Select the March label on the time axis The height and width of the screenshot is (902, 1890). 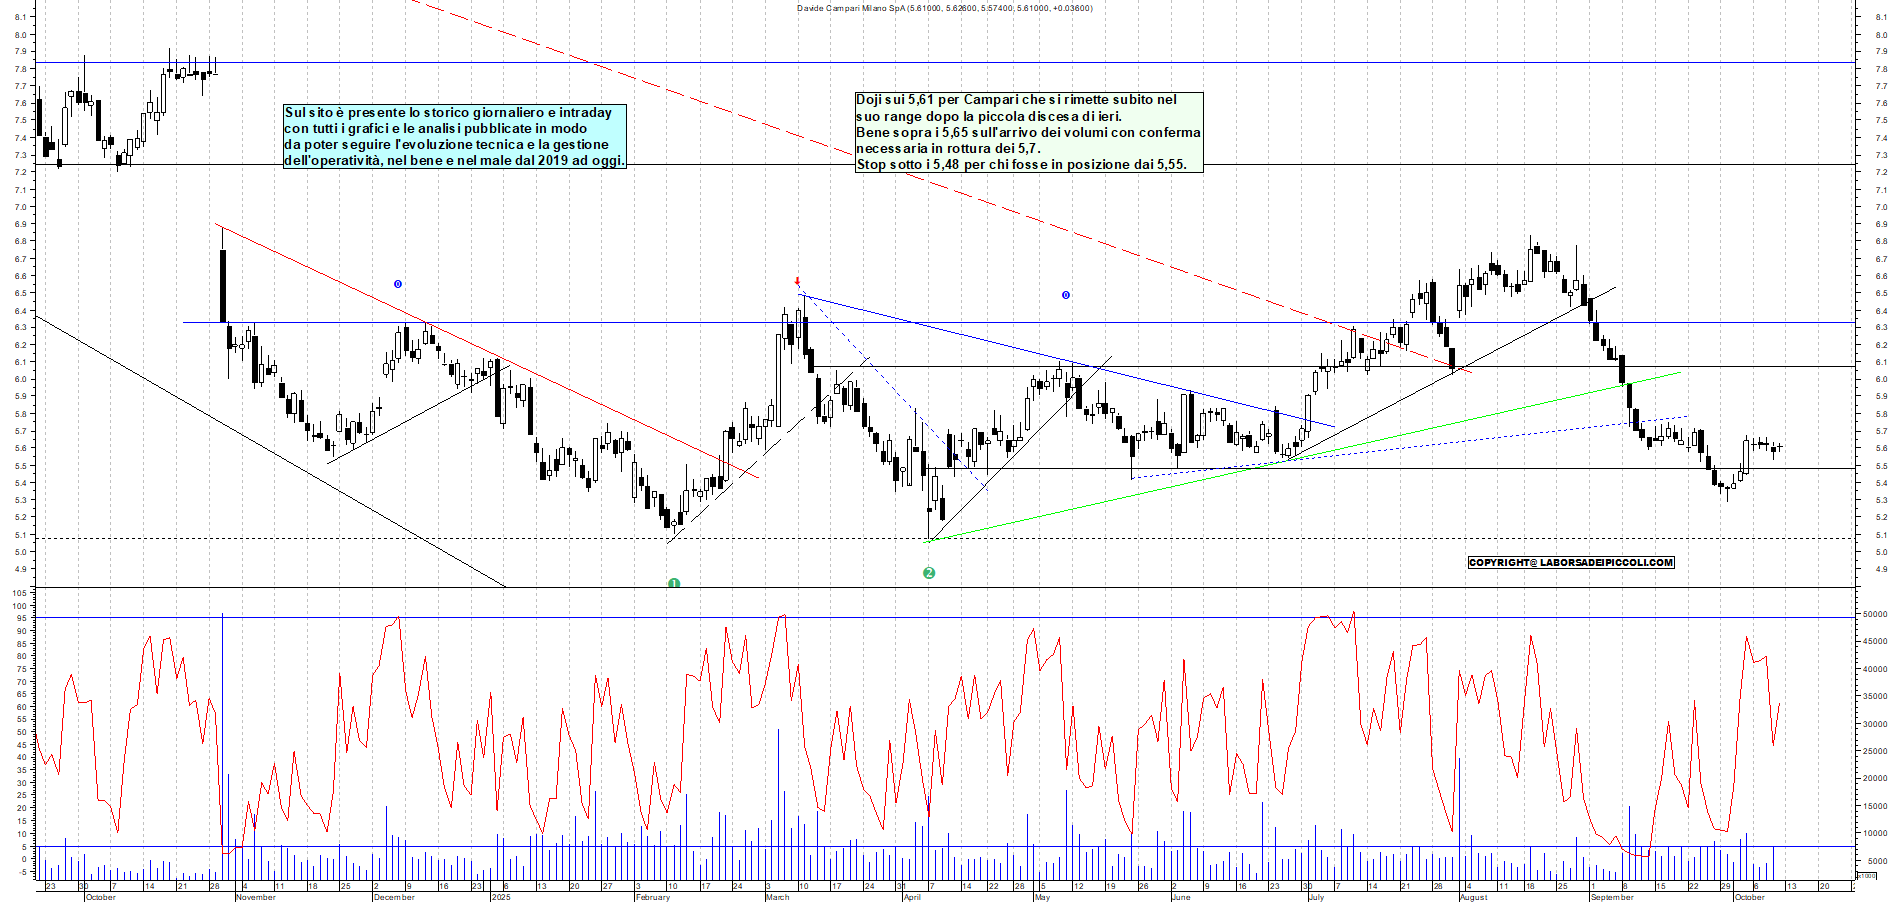tap(777, 897)
